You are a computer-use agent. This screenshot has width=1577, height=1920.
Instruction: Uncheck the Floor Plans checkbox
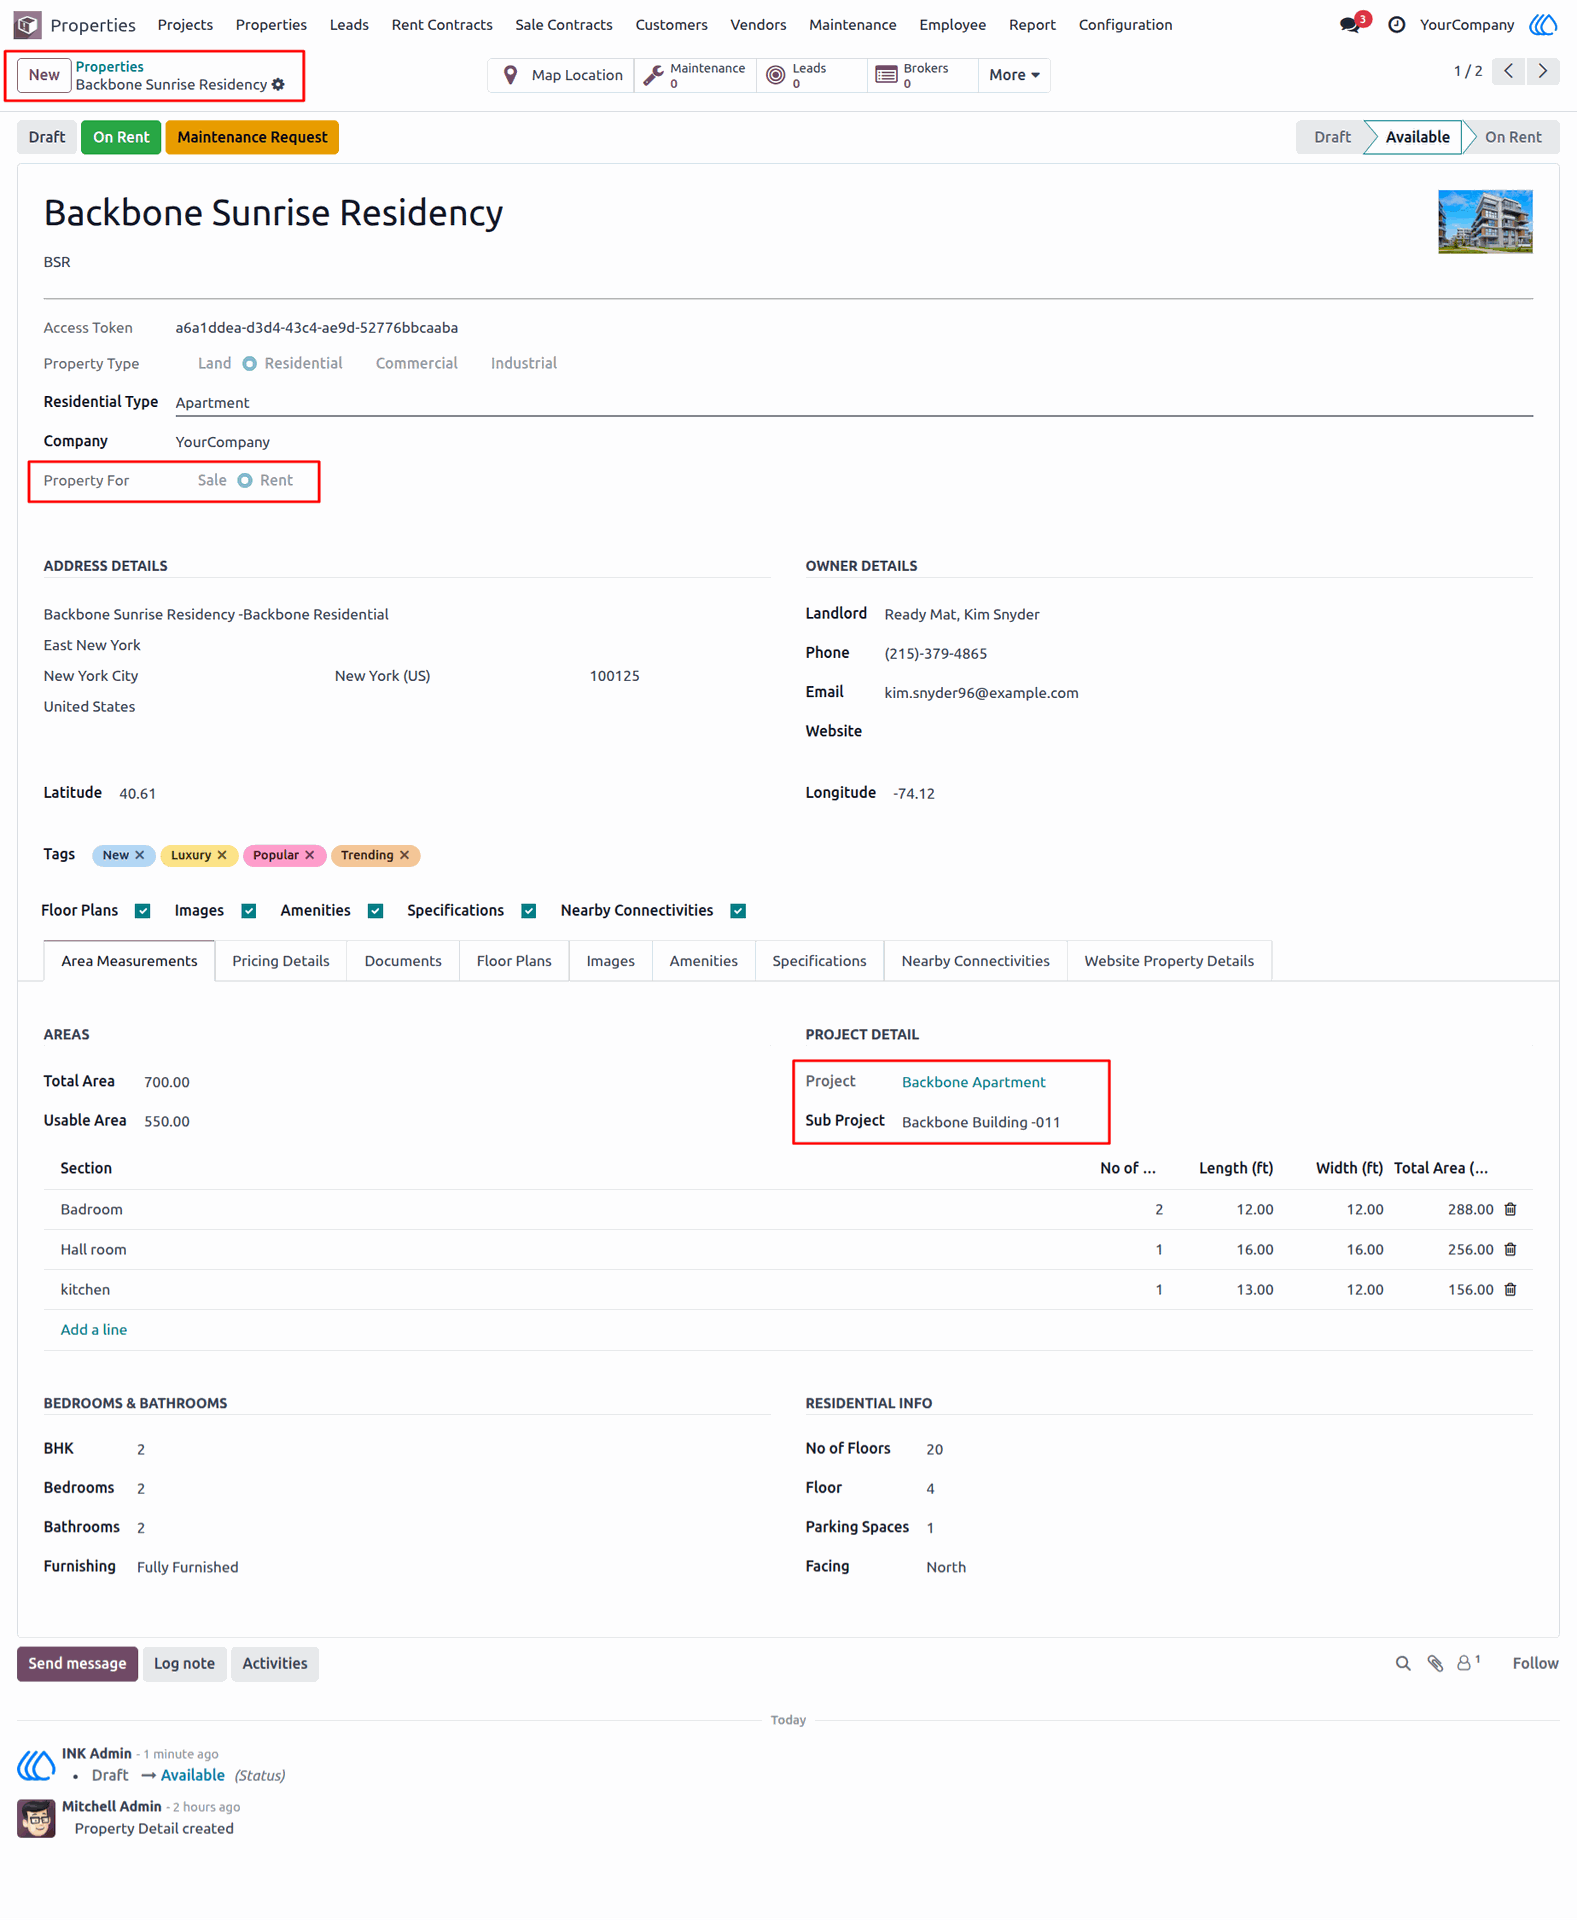143,911
